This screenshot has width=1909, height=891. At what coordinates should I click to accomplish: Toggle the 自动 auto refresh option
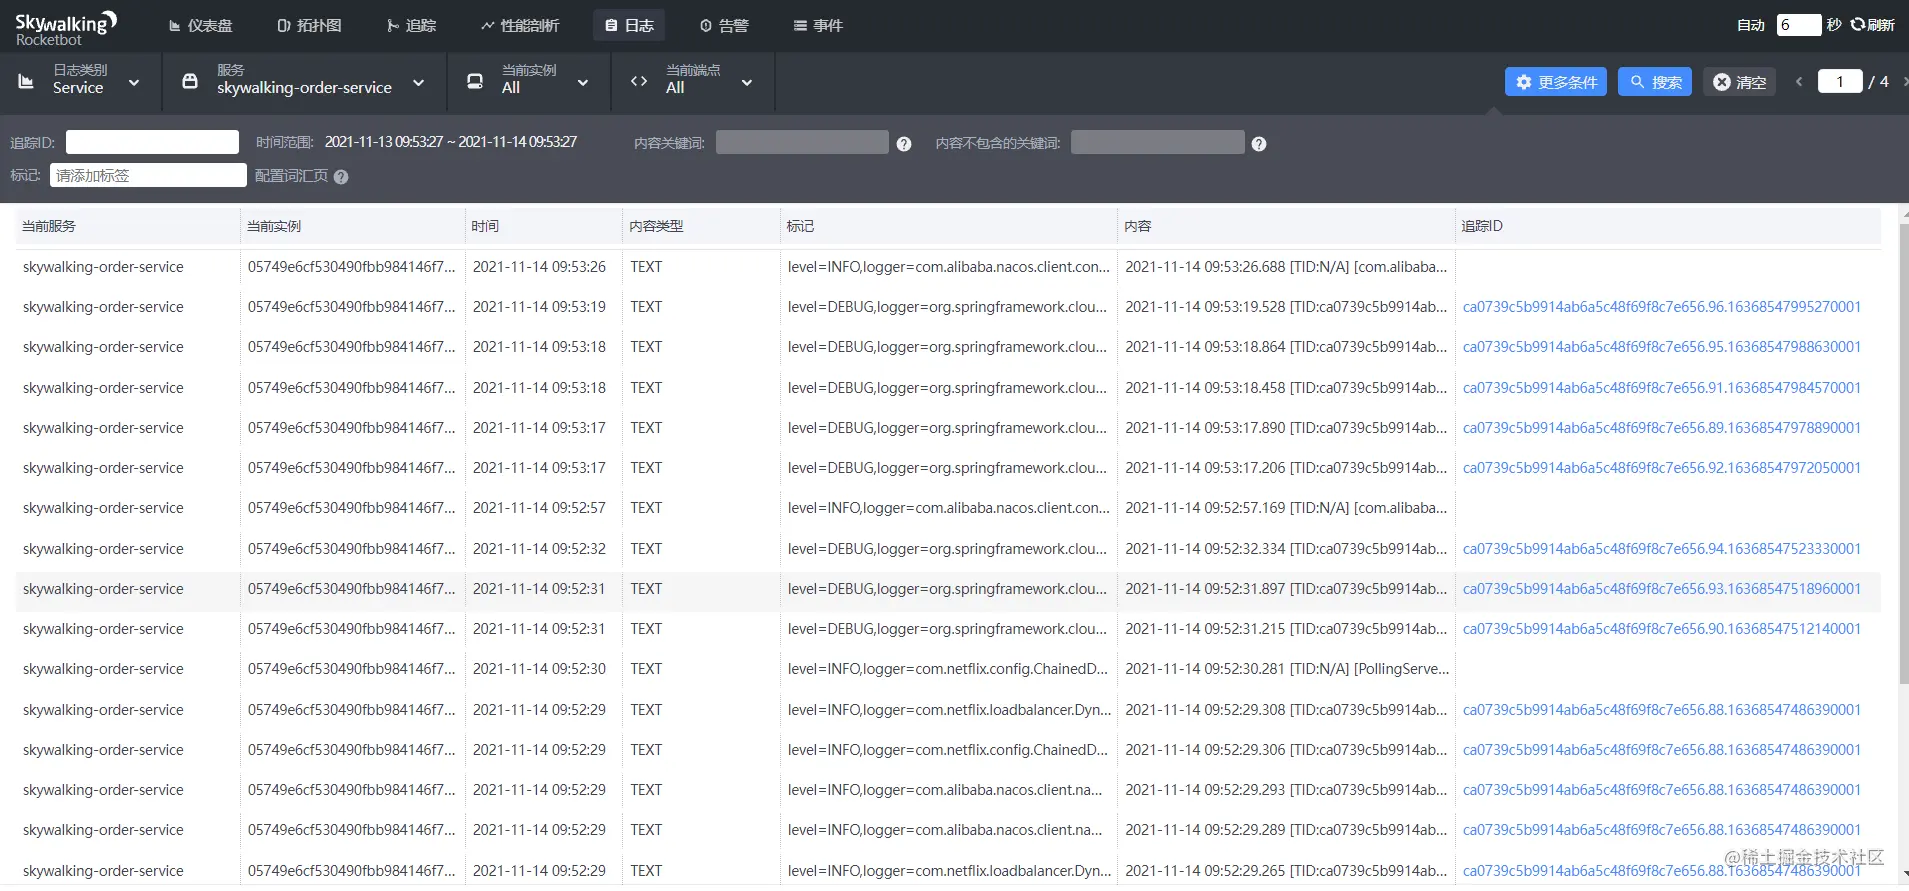[1751, 25]
